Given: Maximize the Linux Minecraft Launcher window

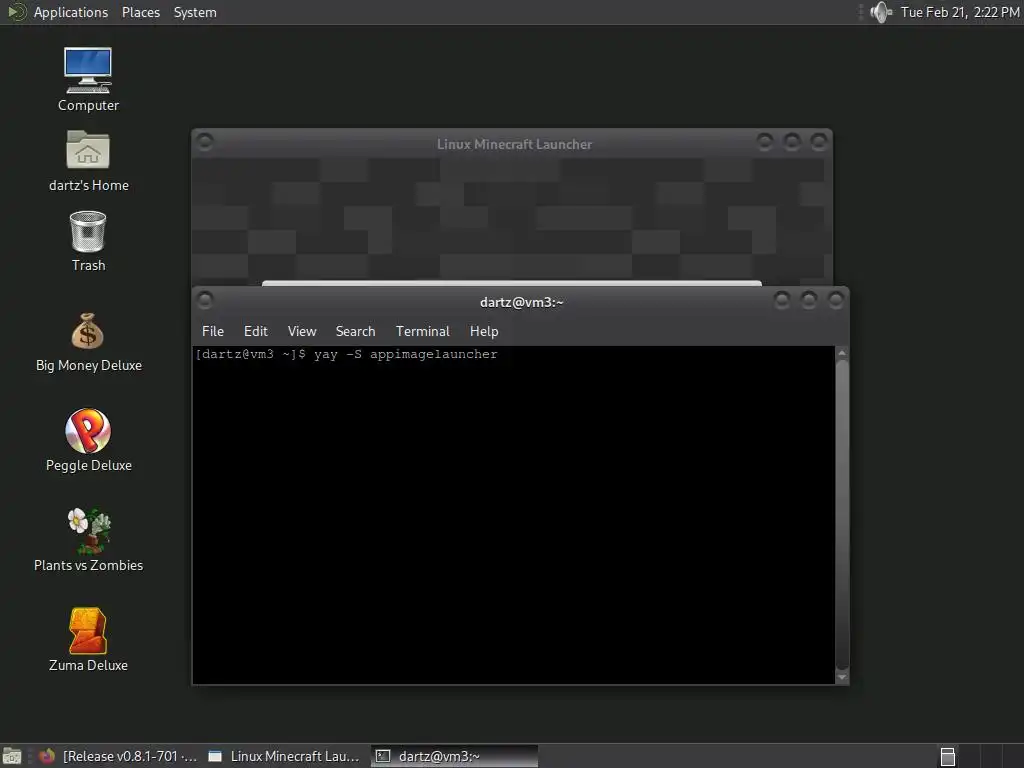Looking at the screenshot, I should click(792, 142).
